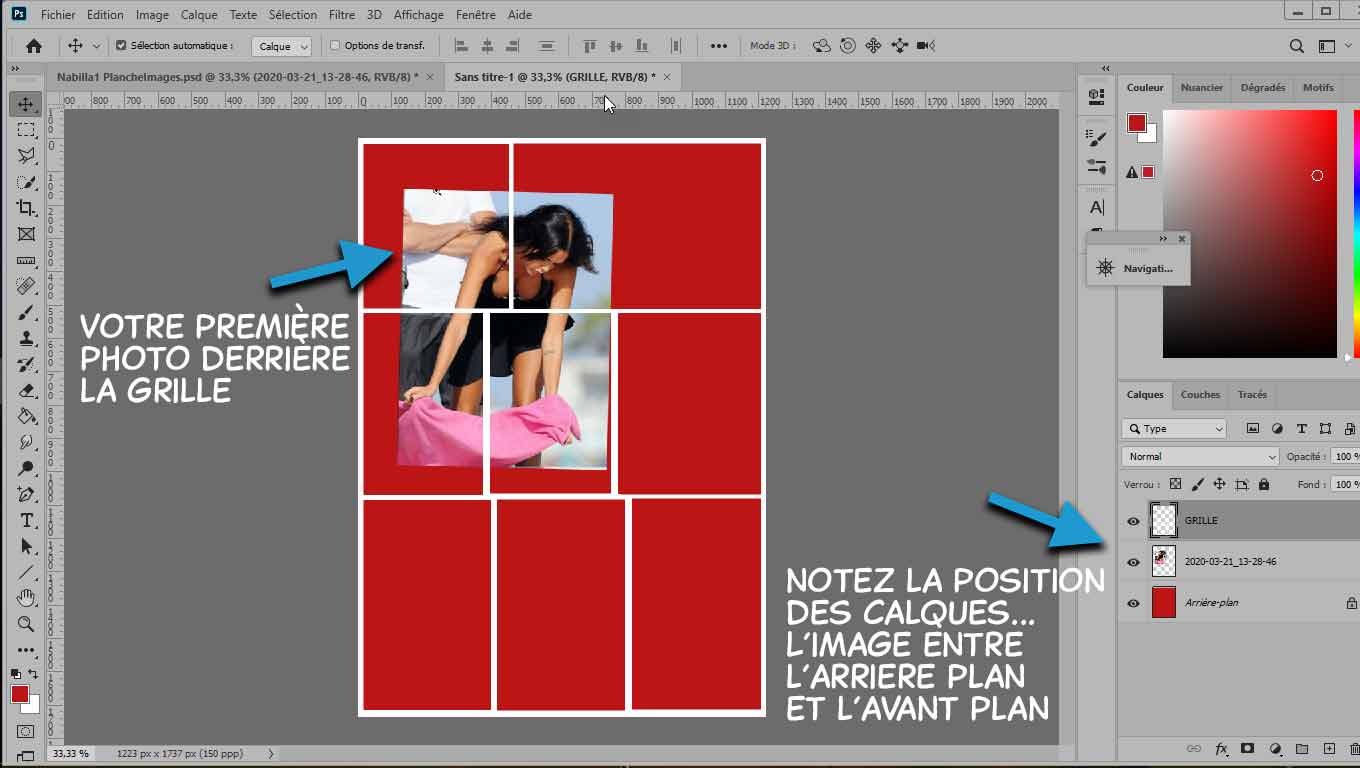
Task: Hide the Arrière-plan layer
Action: tap(1133, 603)
